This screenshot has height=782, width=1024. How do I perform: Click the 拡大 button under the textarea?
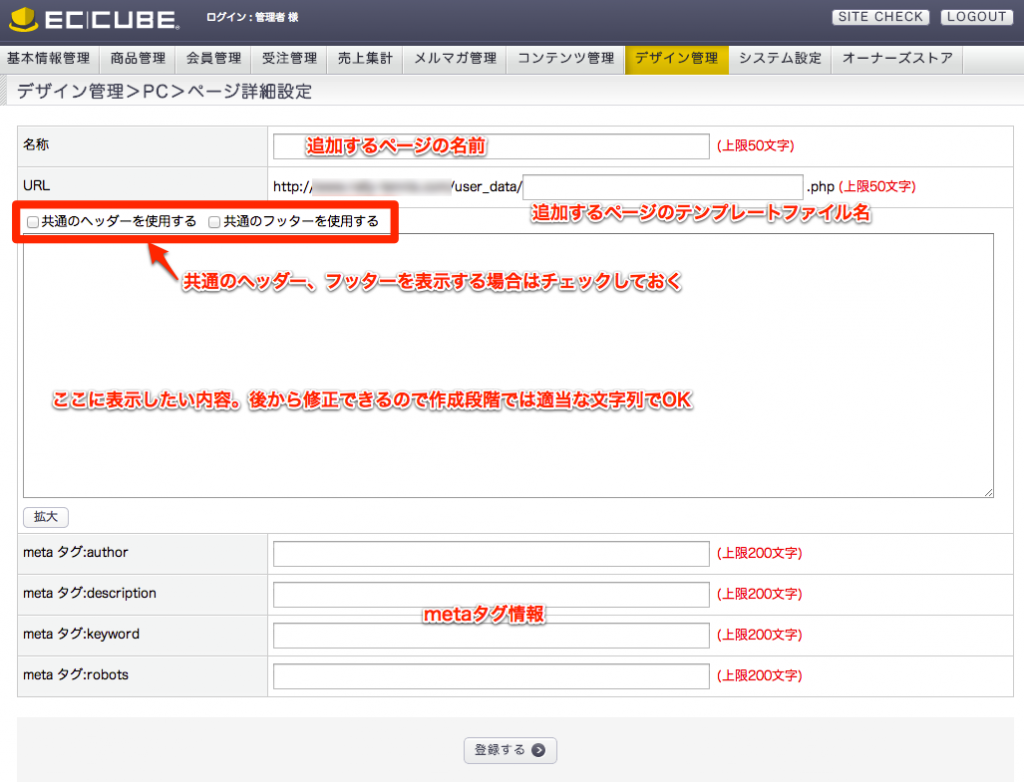click(x=46, y=517)
